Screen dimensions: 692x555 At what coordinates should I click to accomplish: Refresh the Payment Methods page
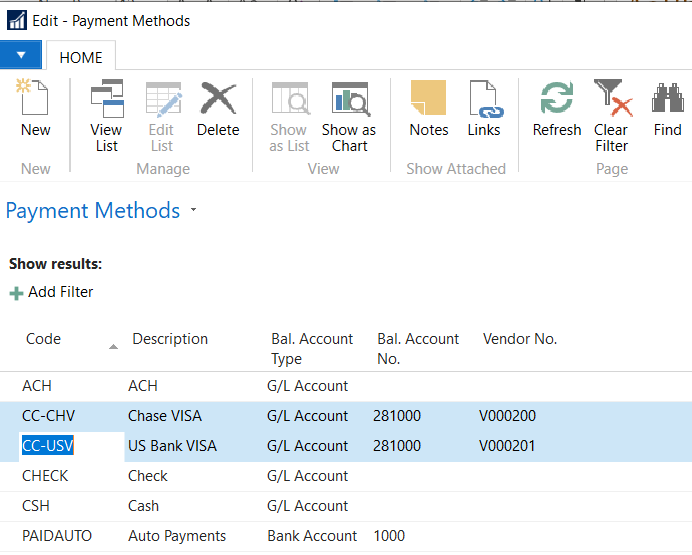[556, 101]
